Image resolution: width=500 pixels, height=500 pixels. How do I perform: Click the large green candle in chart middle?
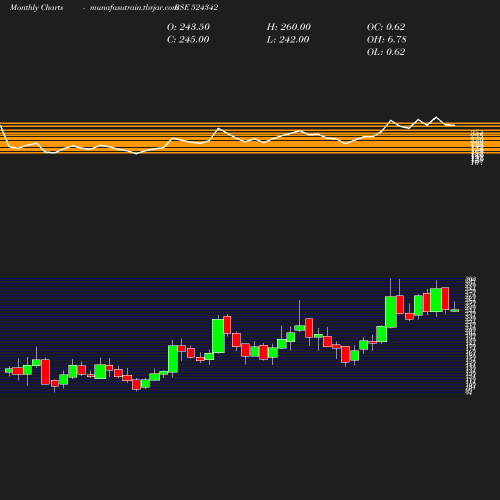218,336
